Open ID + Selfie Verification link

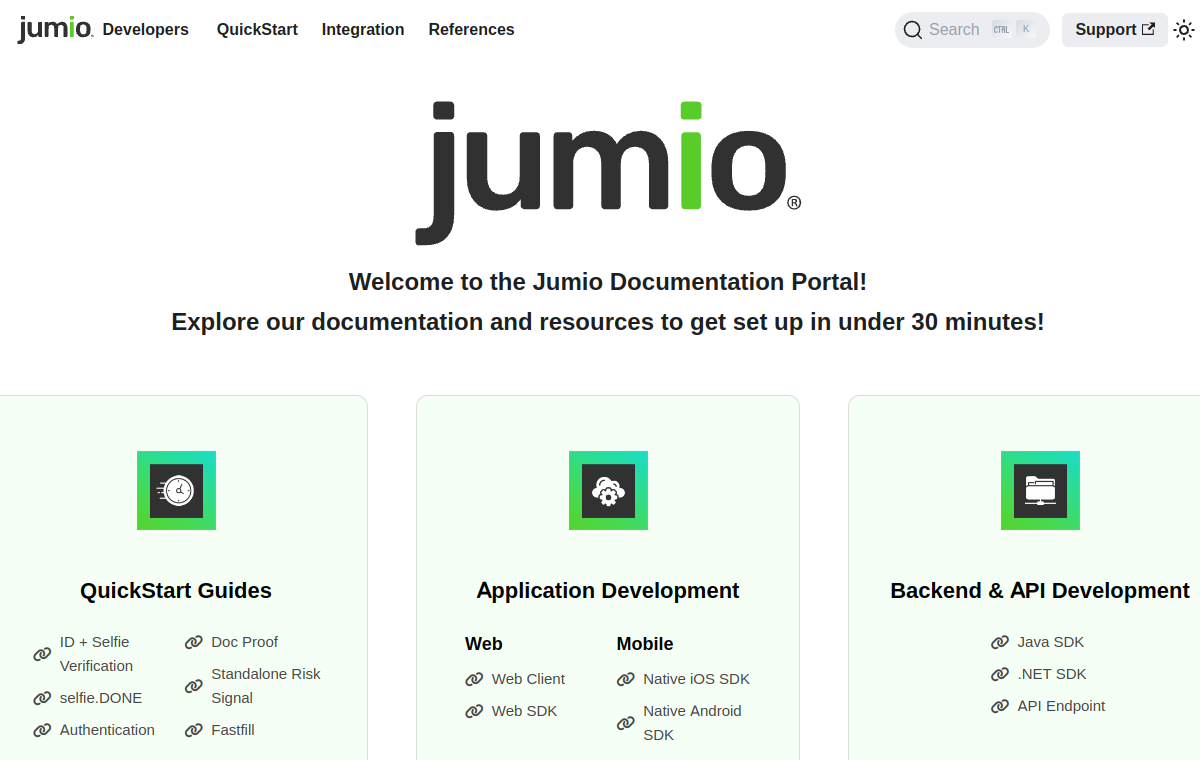(96, 654)
